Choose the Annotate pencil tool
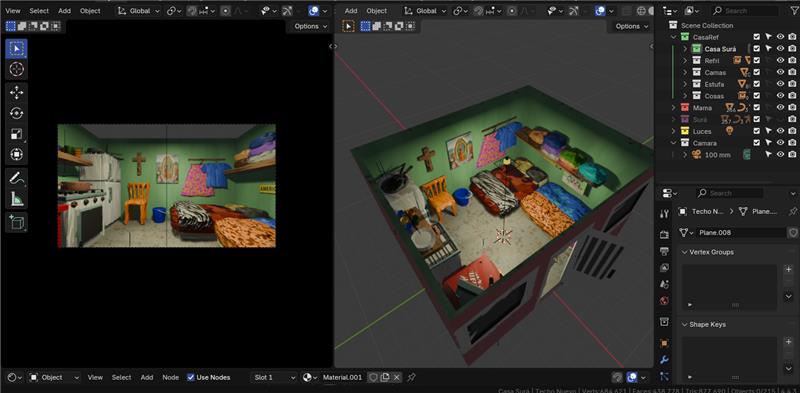This screenshot has width=800, height=393. click(16, 178)
